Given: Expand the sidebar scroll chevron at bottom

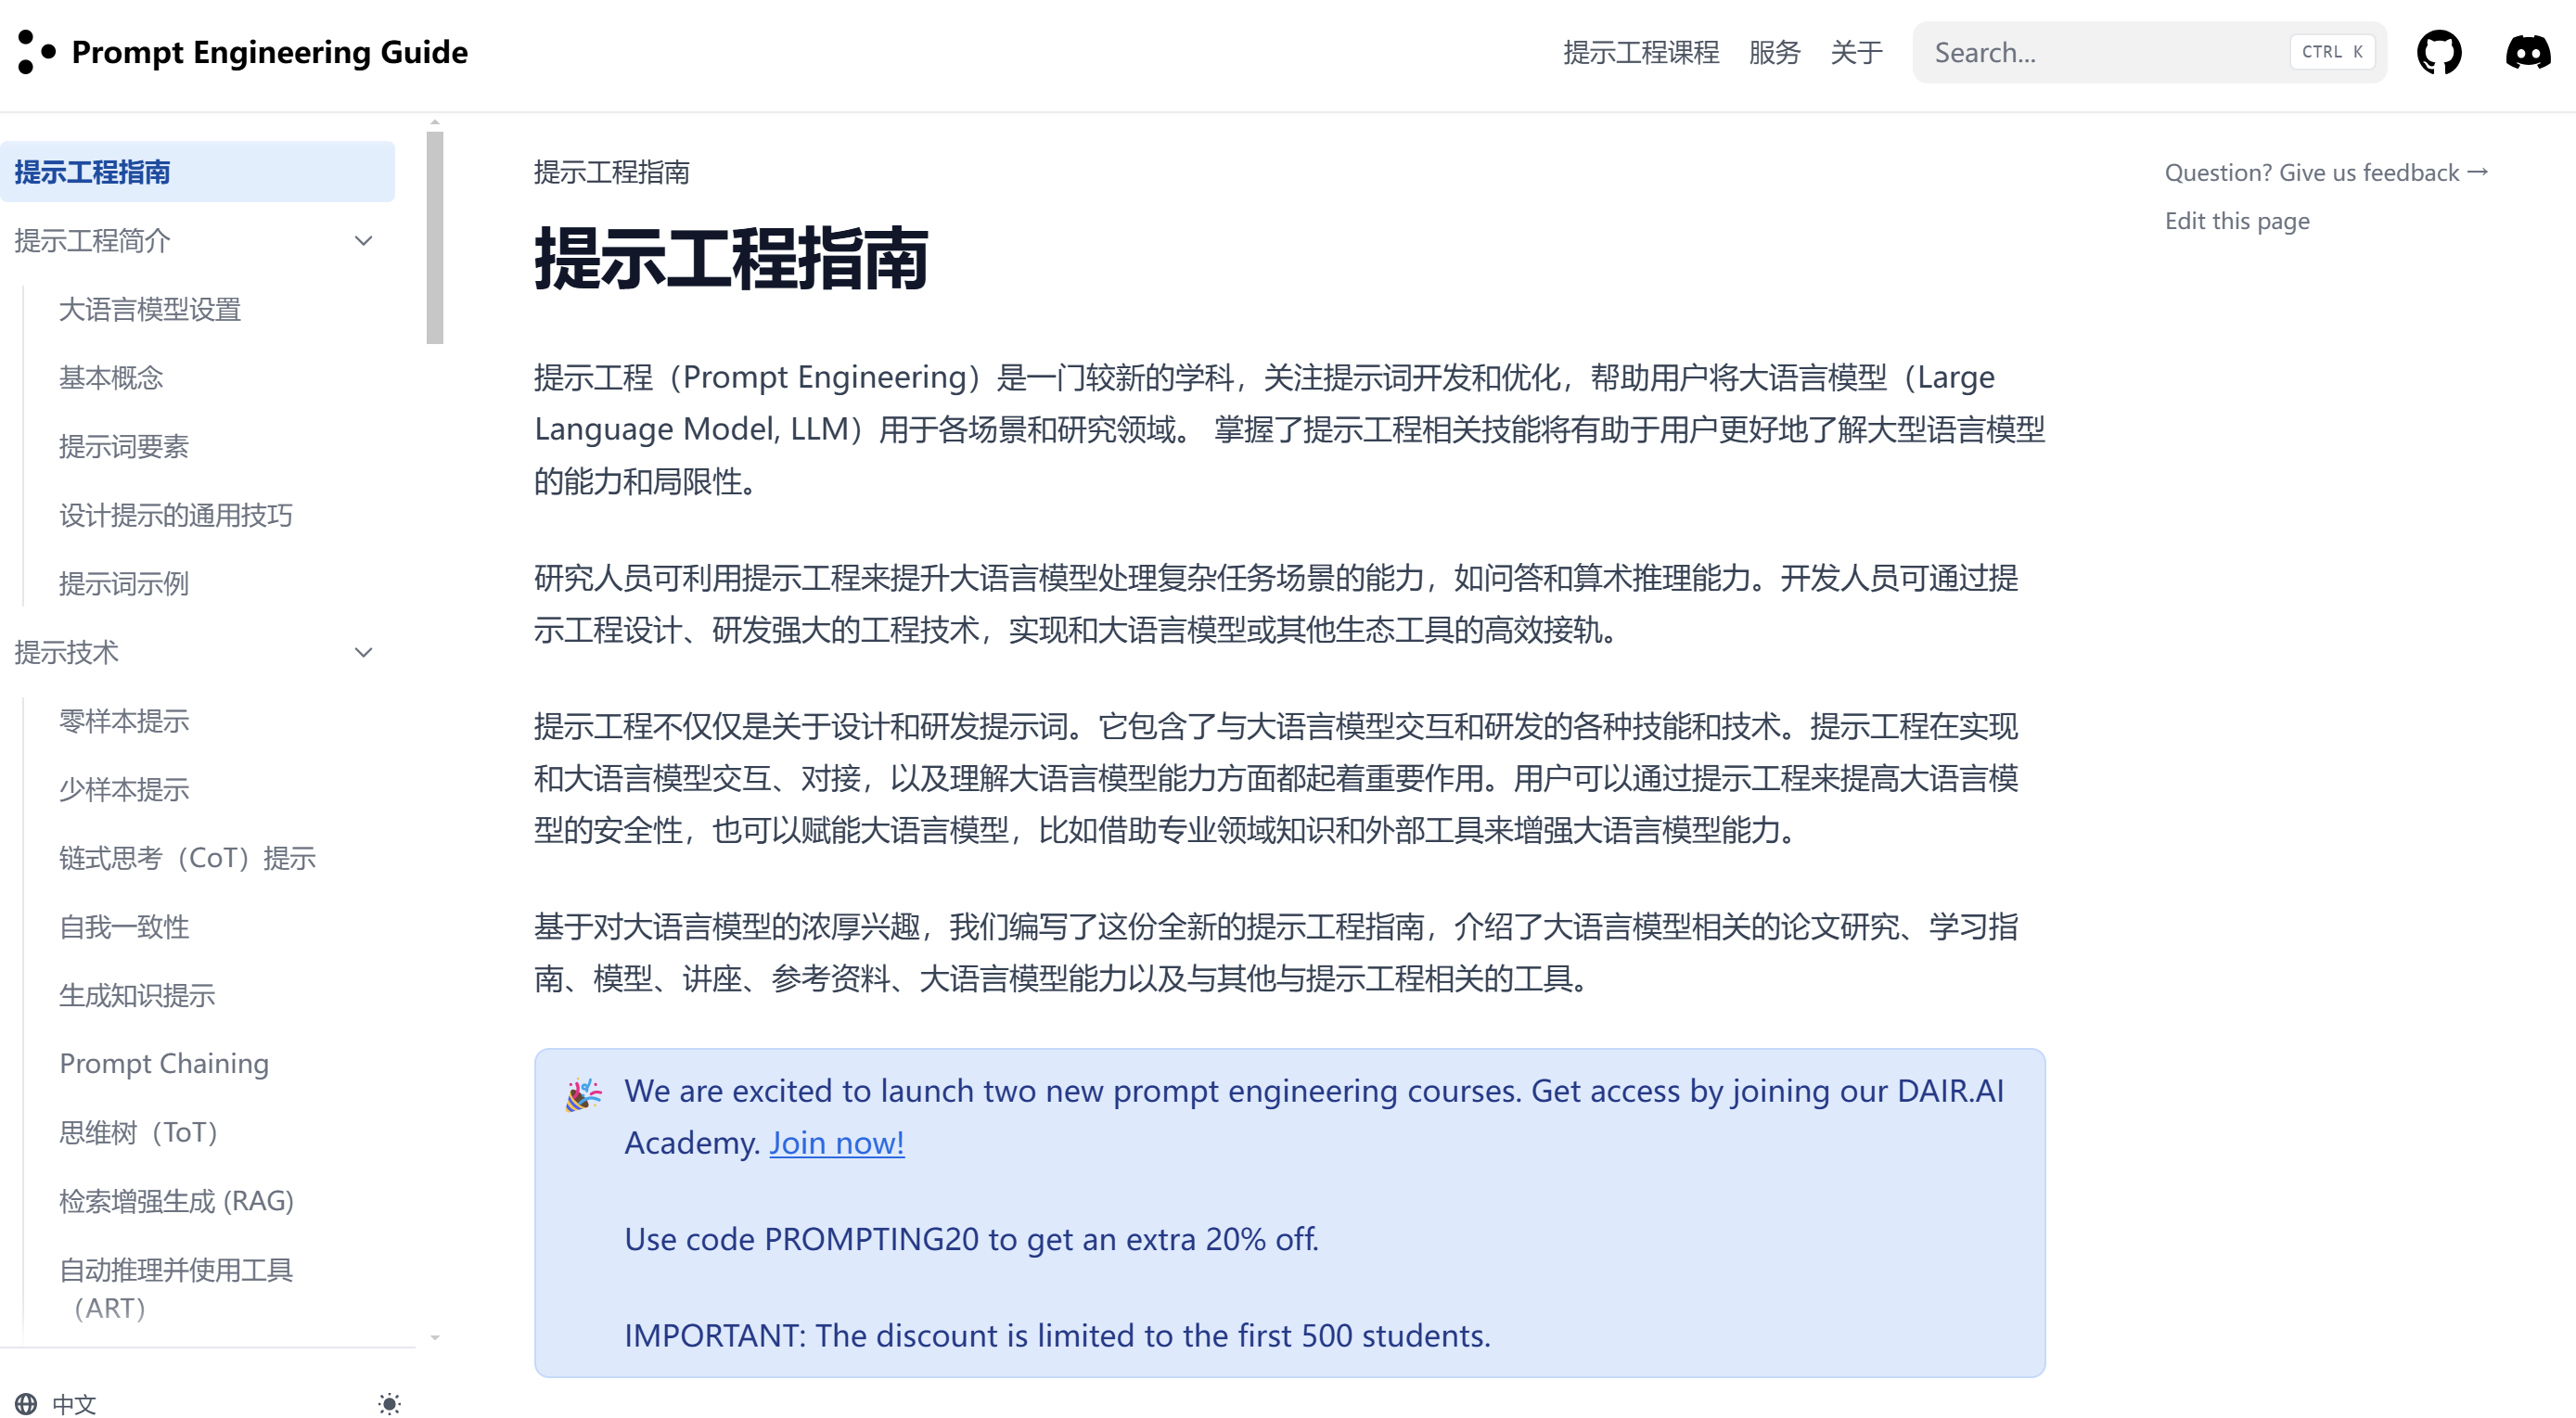Looking at the screenshot, I should click(x=435, y=1337).
